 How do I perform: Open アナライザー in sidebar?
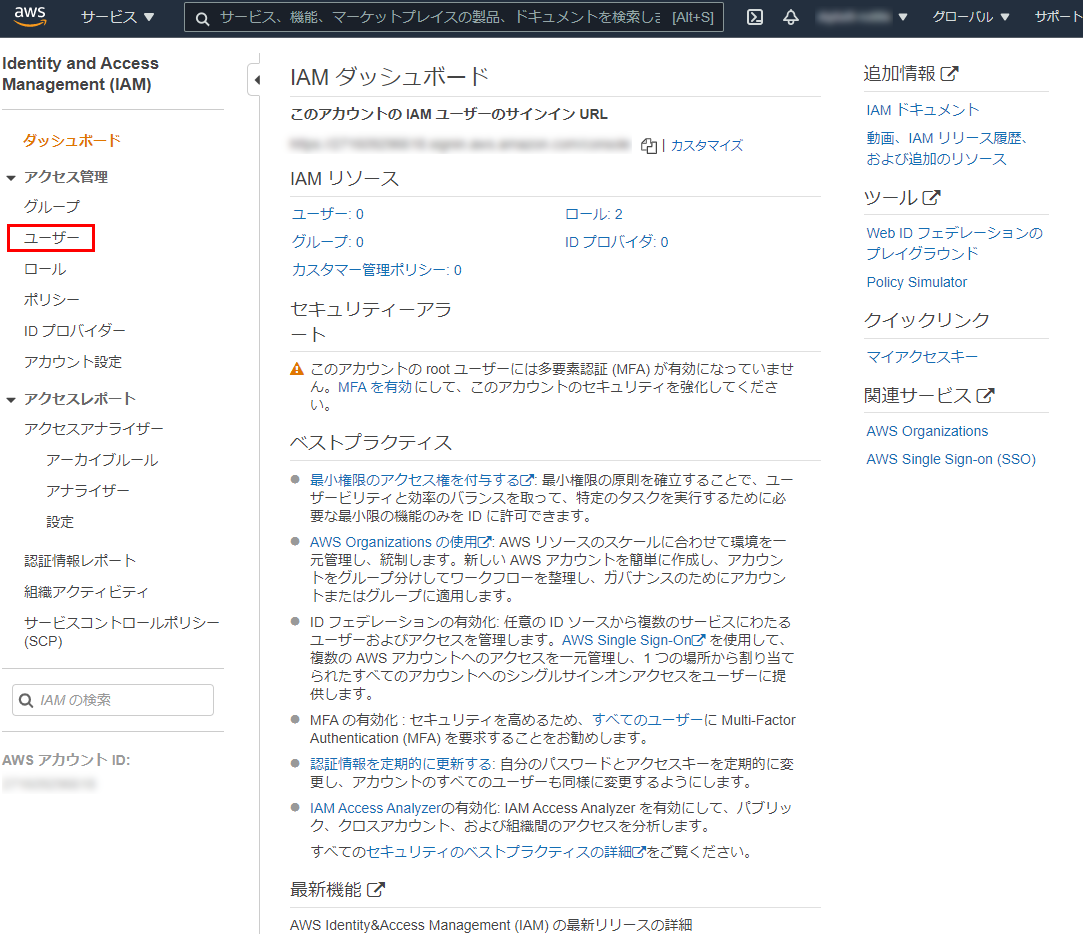point(87,491)
